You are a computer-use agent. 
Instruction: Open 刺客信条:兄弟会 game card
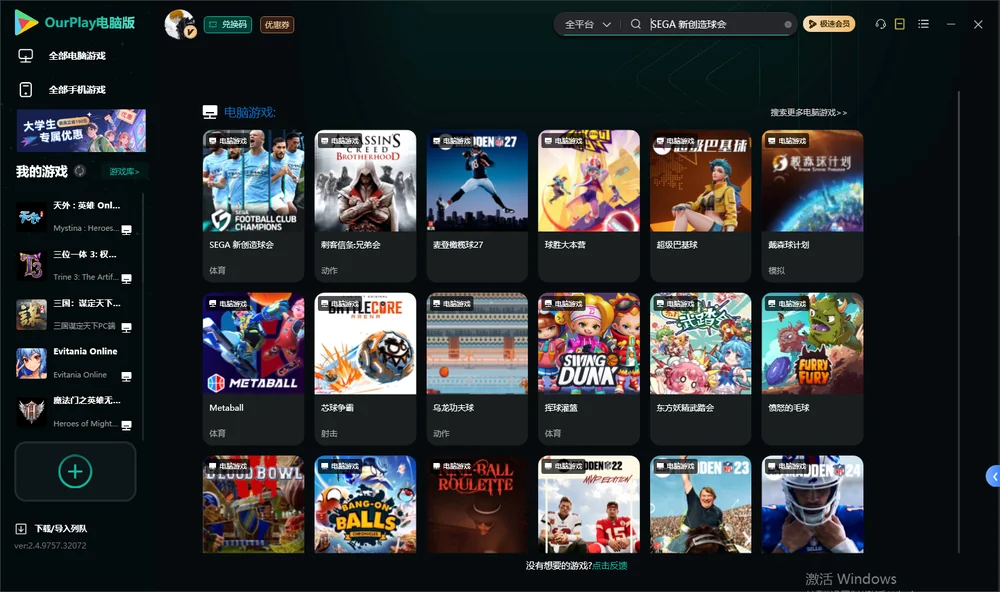click(x=365, y=205)
